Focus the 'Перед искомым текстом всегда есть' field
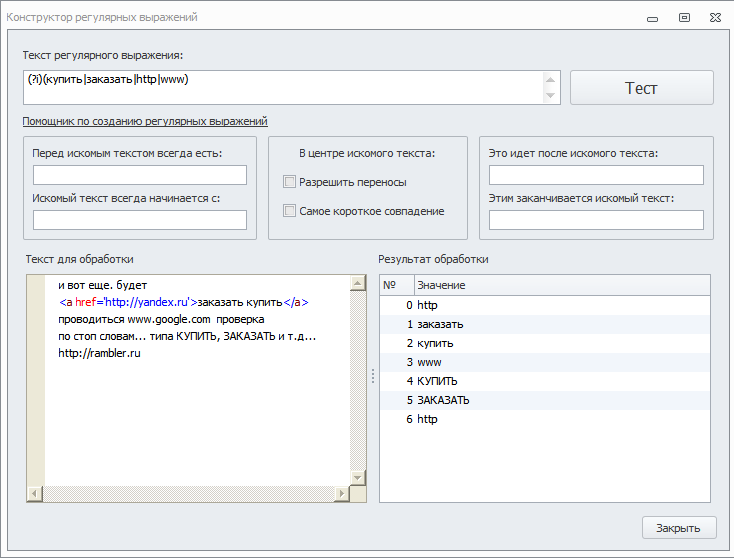This screenshot has width=734, height=558. point(140,176)
